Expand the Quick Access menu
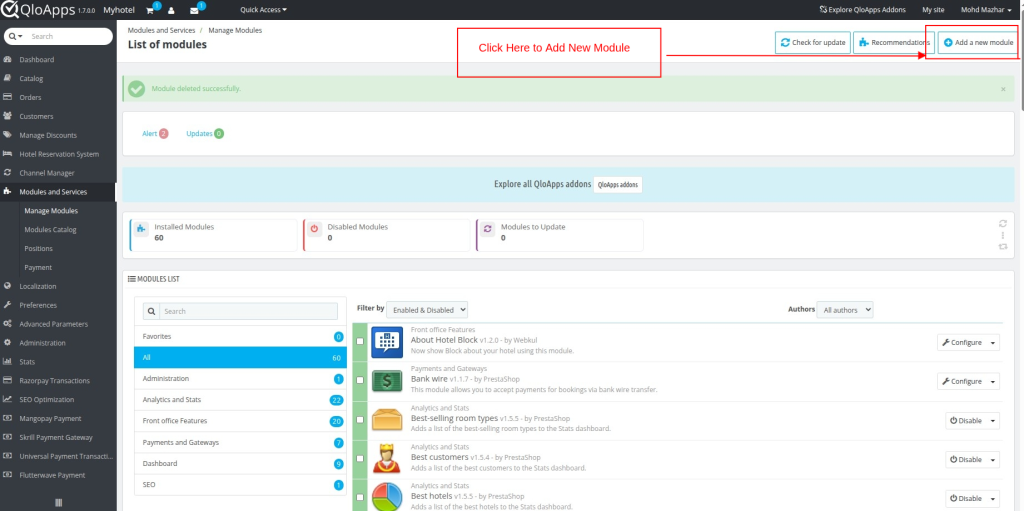The width and height of the screenshot is (1024, 511). click(263, 10)
